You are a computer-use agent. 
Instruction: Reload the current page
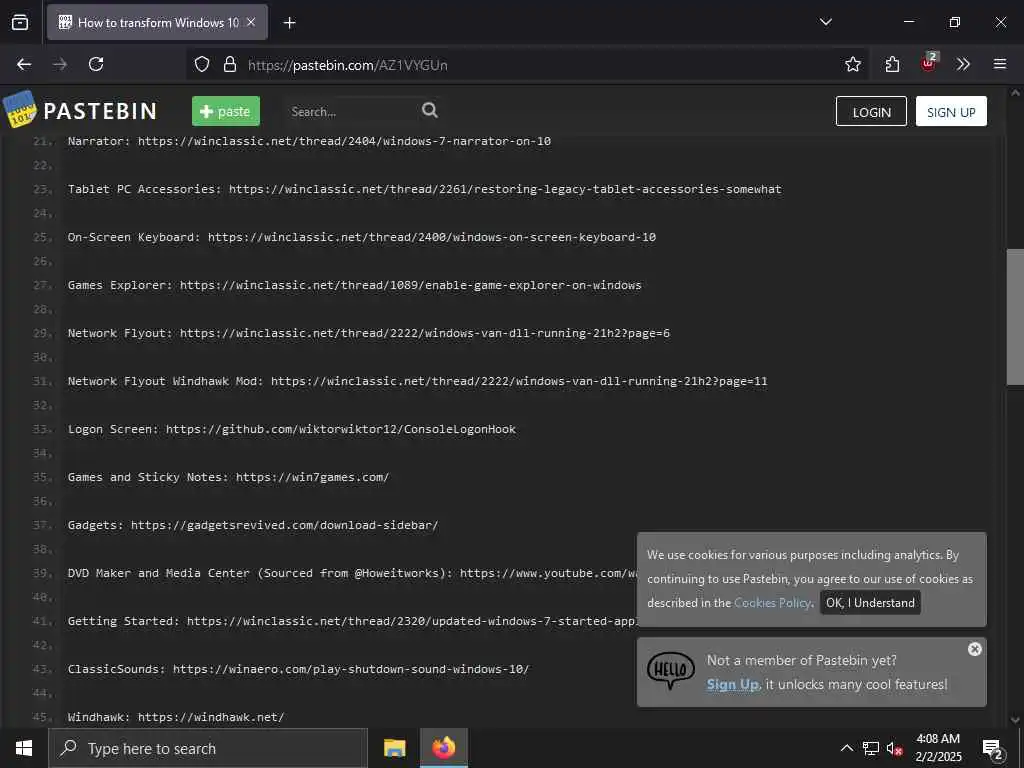coord(96,64)
